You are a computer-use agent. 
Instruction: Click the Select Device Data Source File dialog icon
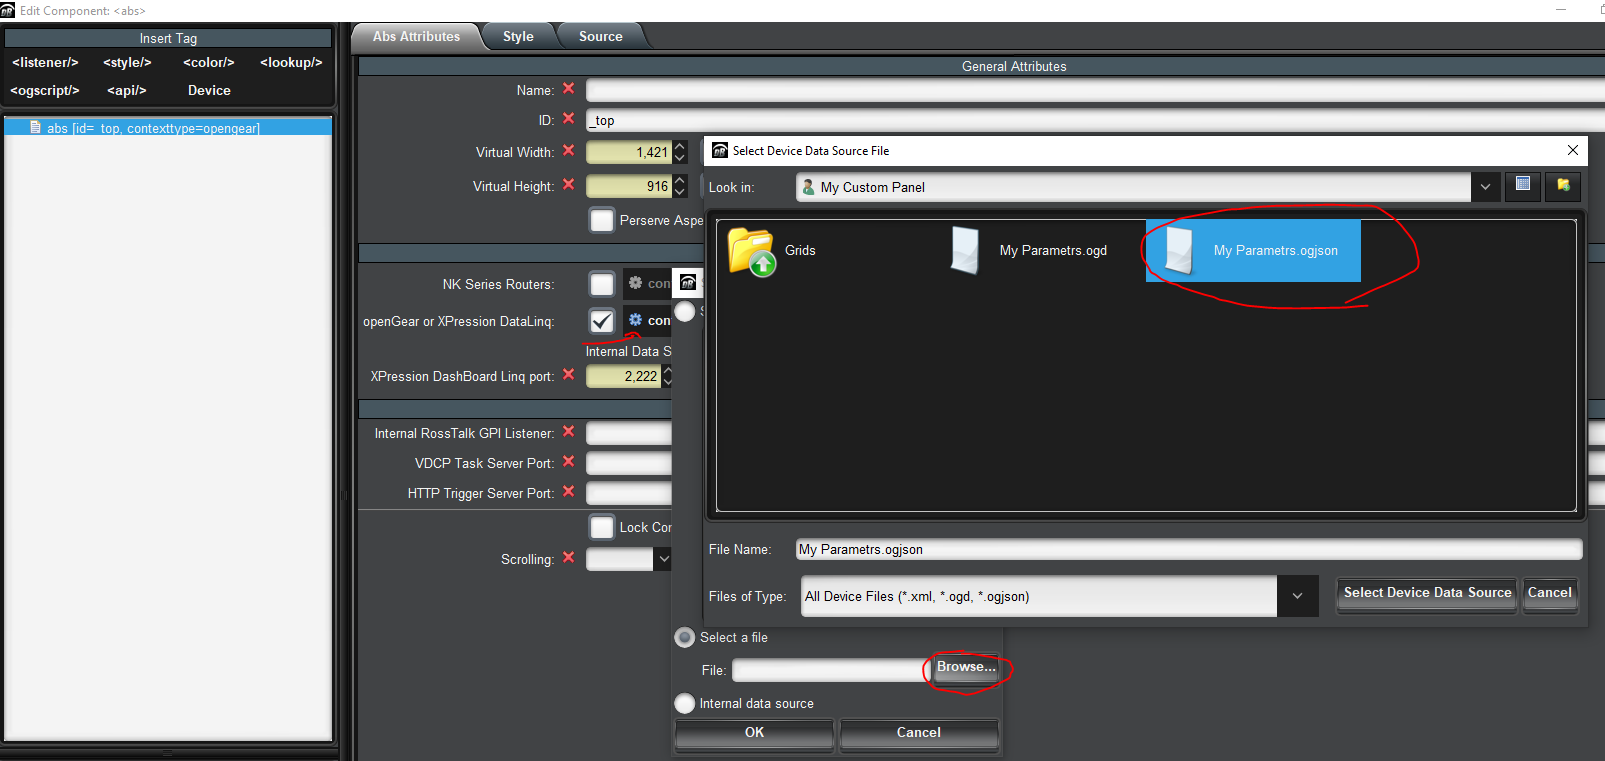[x=720, y=151]
